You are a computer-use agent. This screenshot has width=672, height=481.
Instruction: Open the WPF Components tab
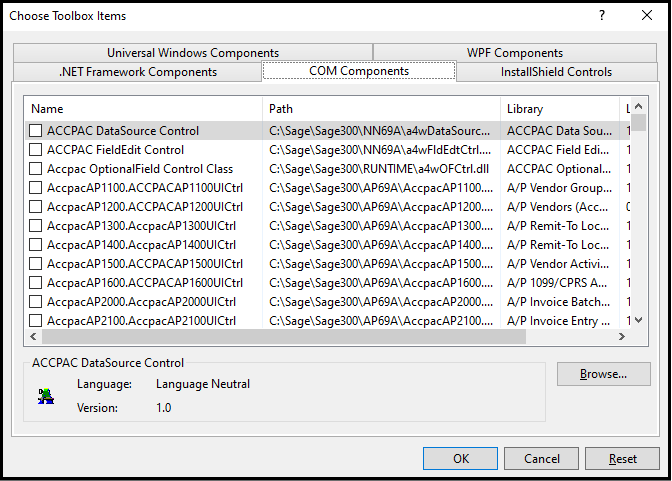(515, 53)
